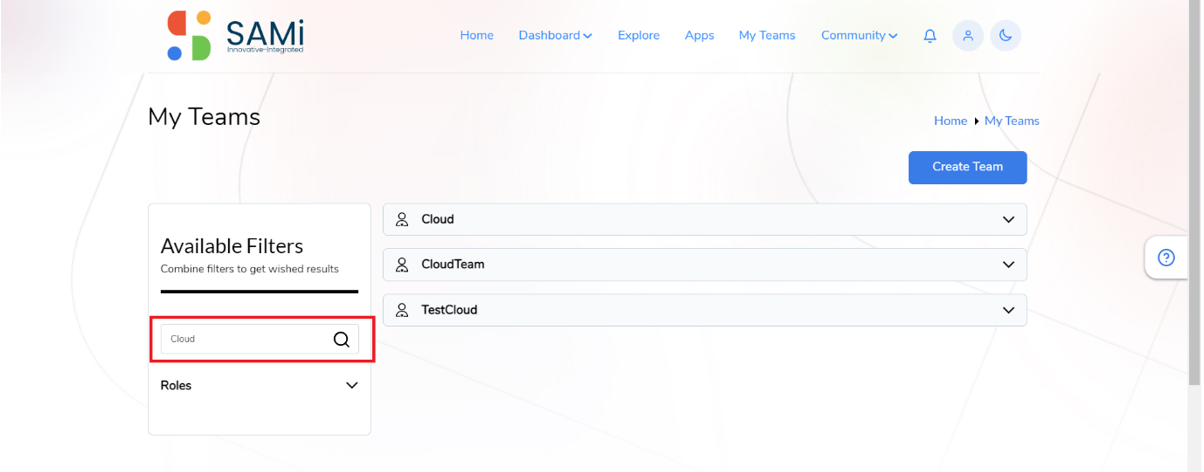Screen dimensions: 1204x472
Task: Open the Community dropdown menu
Action: click(x=859, y=35)
